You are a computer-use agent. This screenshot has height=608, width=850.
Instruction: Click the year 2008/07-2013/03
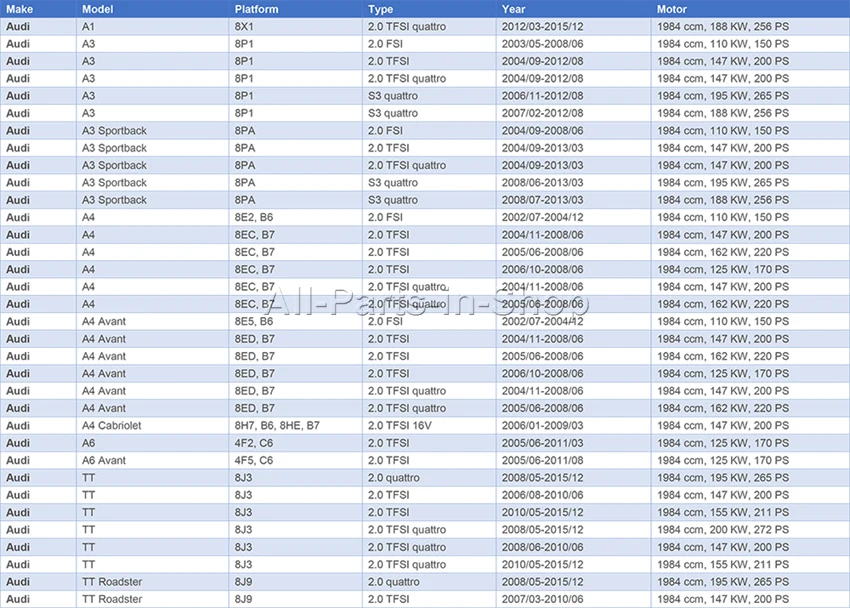click(x=542, y=200)
